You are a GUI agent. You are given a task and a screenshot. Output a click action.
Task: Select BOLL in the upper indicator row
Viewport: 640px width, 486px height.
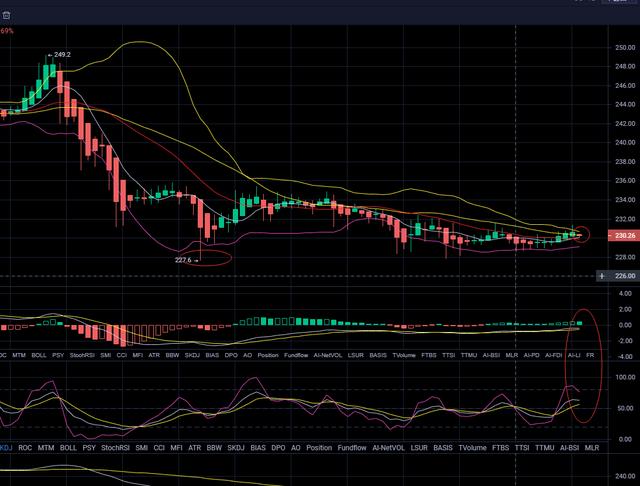coord(39,355)
